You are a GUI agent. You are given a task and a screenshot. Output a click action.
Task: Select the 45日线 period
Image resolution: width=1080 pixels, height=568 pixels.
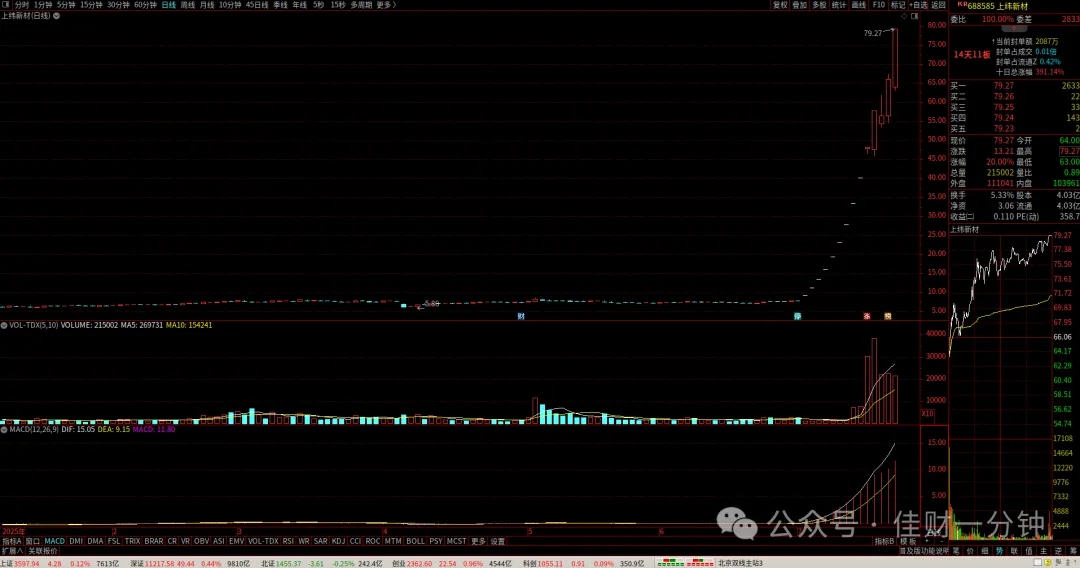(x=257, y=5)
